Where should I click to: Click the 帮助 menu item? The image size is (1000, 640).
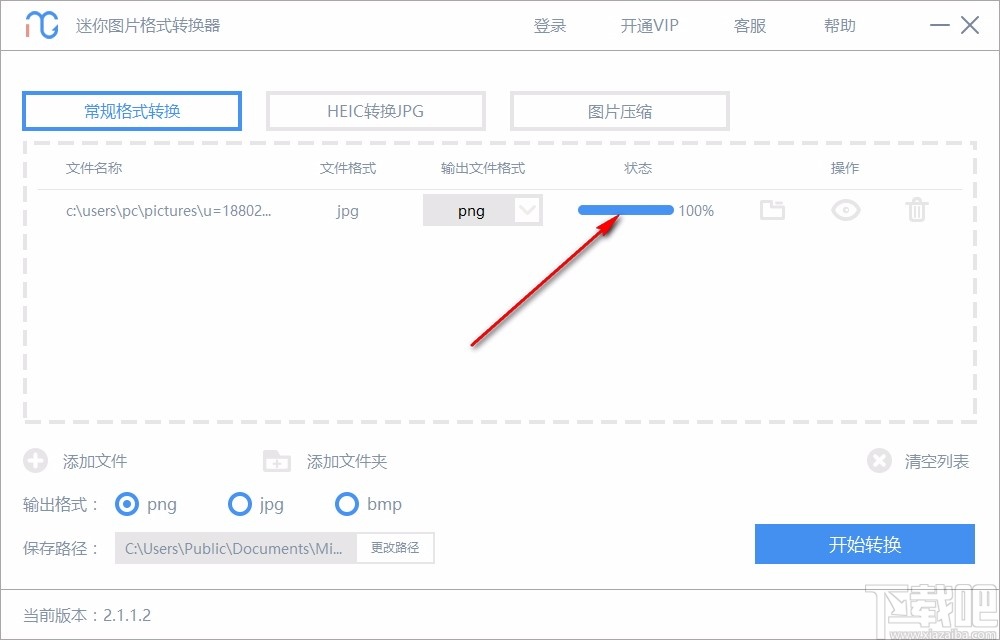point(839,25)
